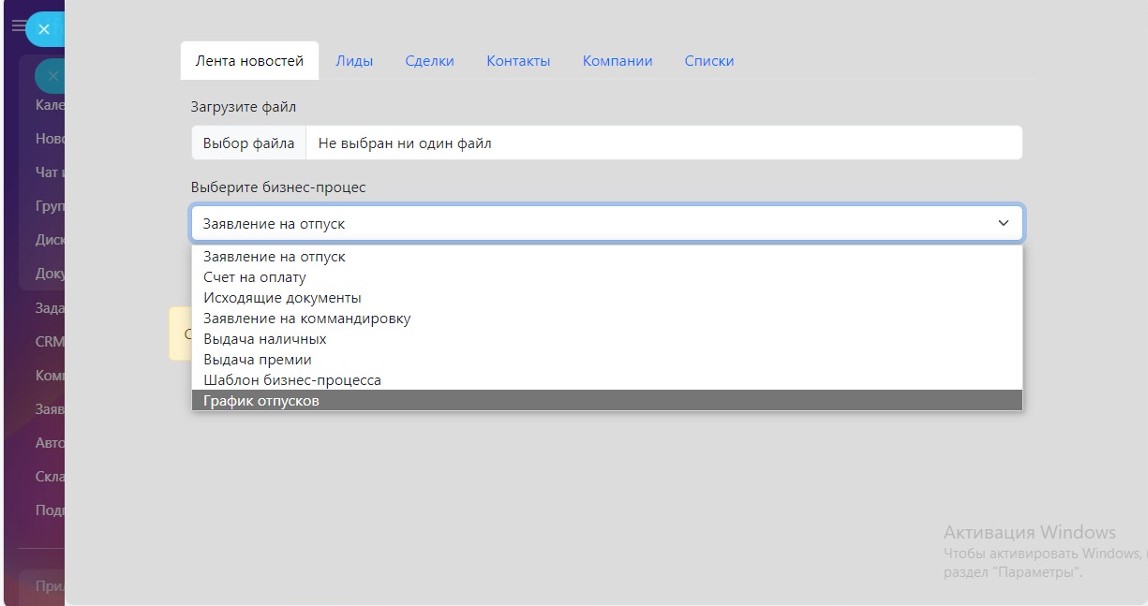Pick the Шаблон бизнес-процесса option

pyautogui.click(x=292, y=380)
